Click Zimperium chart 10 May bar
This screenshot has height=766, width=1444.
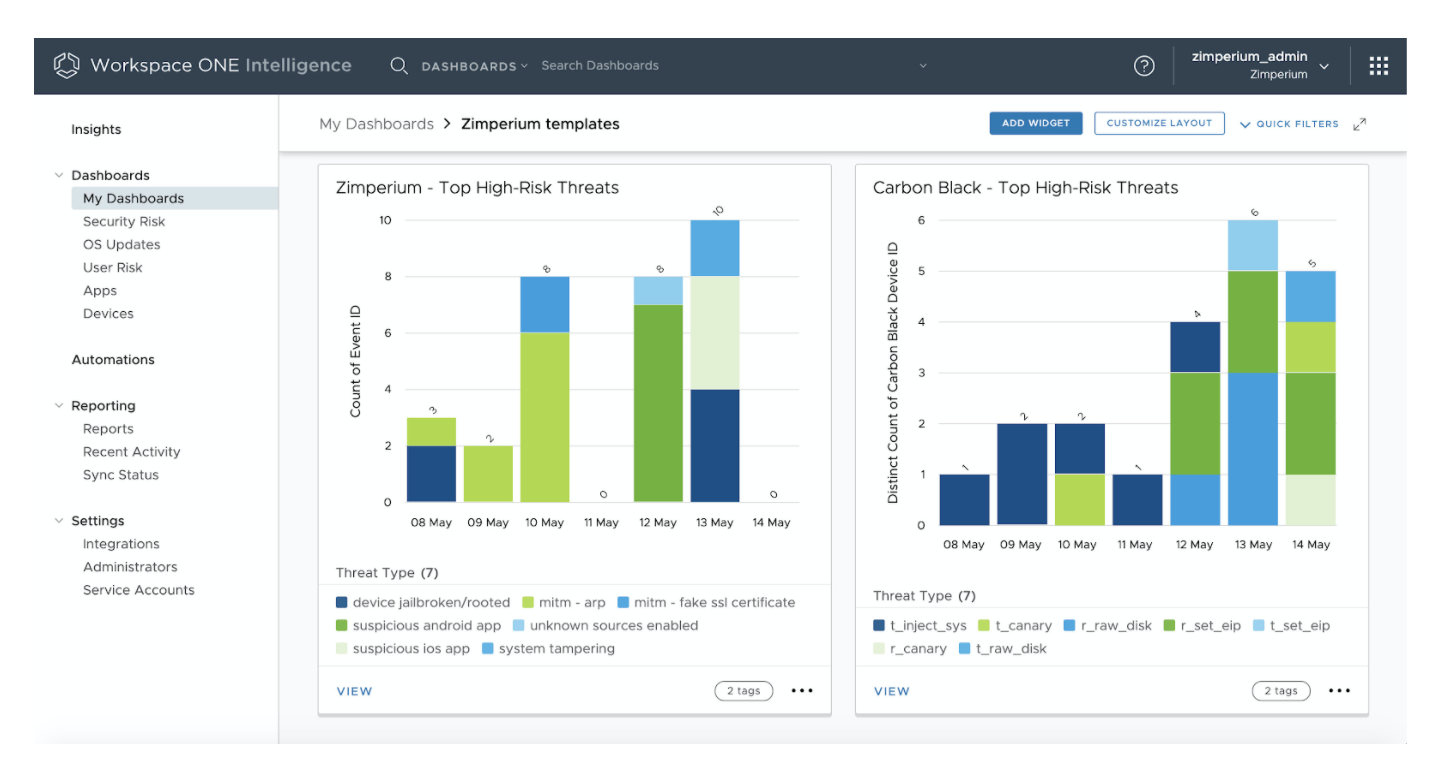point(545,390)
